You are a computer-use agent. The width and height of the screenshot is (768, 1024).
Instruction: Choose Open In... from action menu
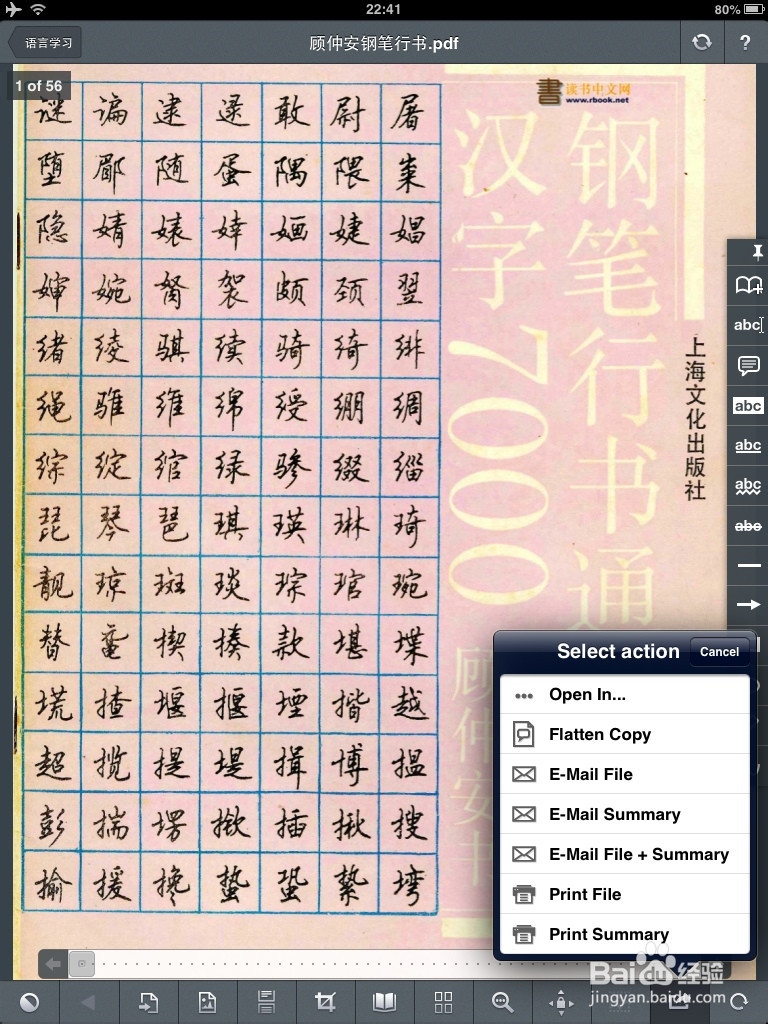624,694
